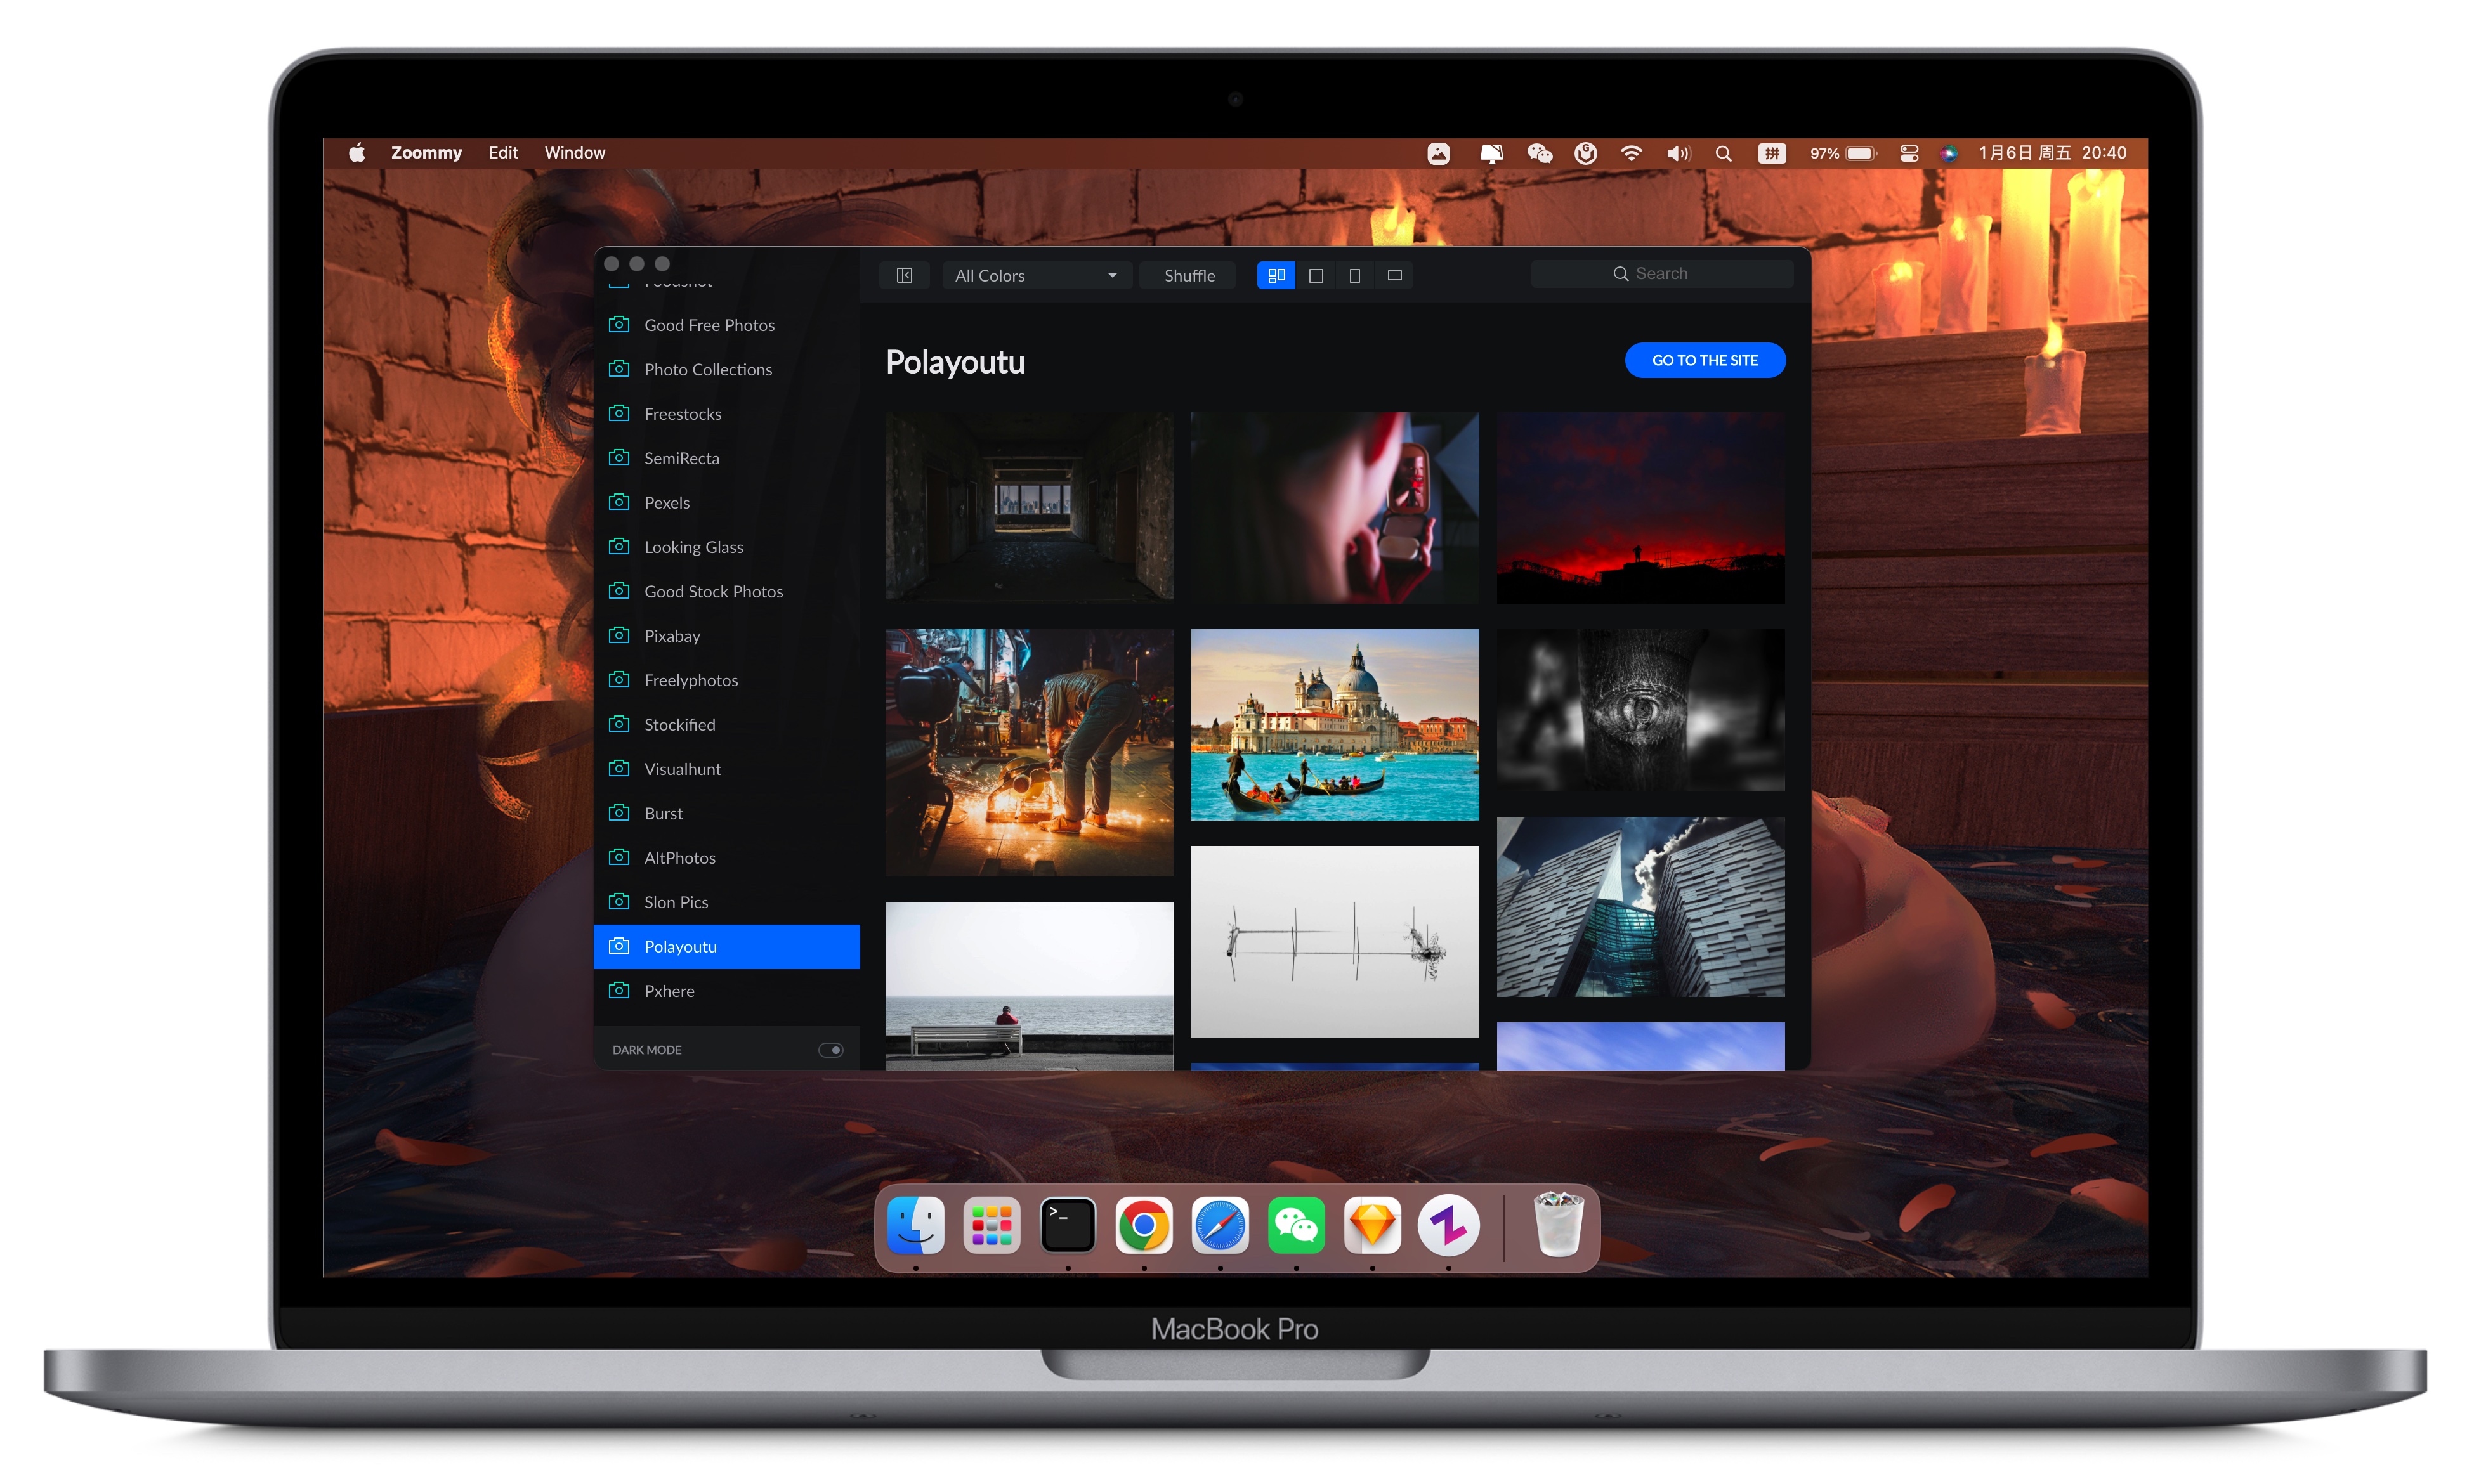Click the Pxhere camera icon in sidebar
The image size is (2474, 1484).
tap(618, 989)
